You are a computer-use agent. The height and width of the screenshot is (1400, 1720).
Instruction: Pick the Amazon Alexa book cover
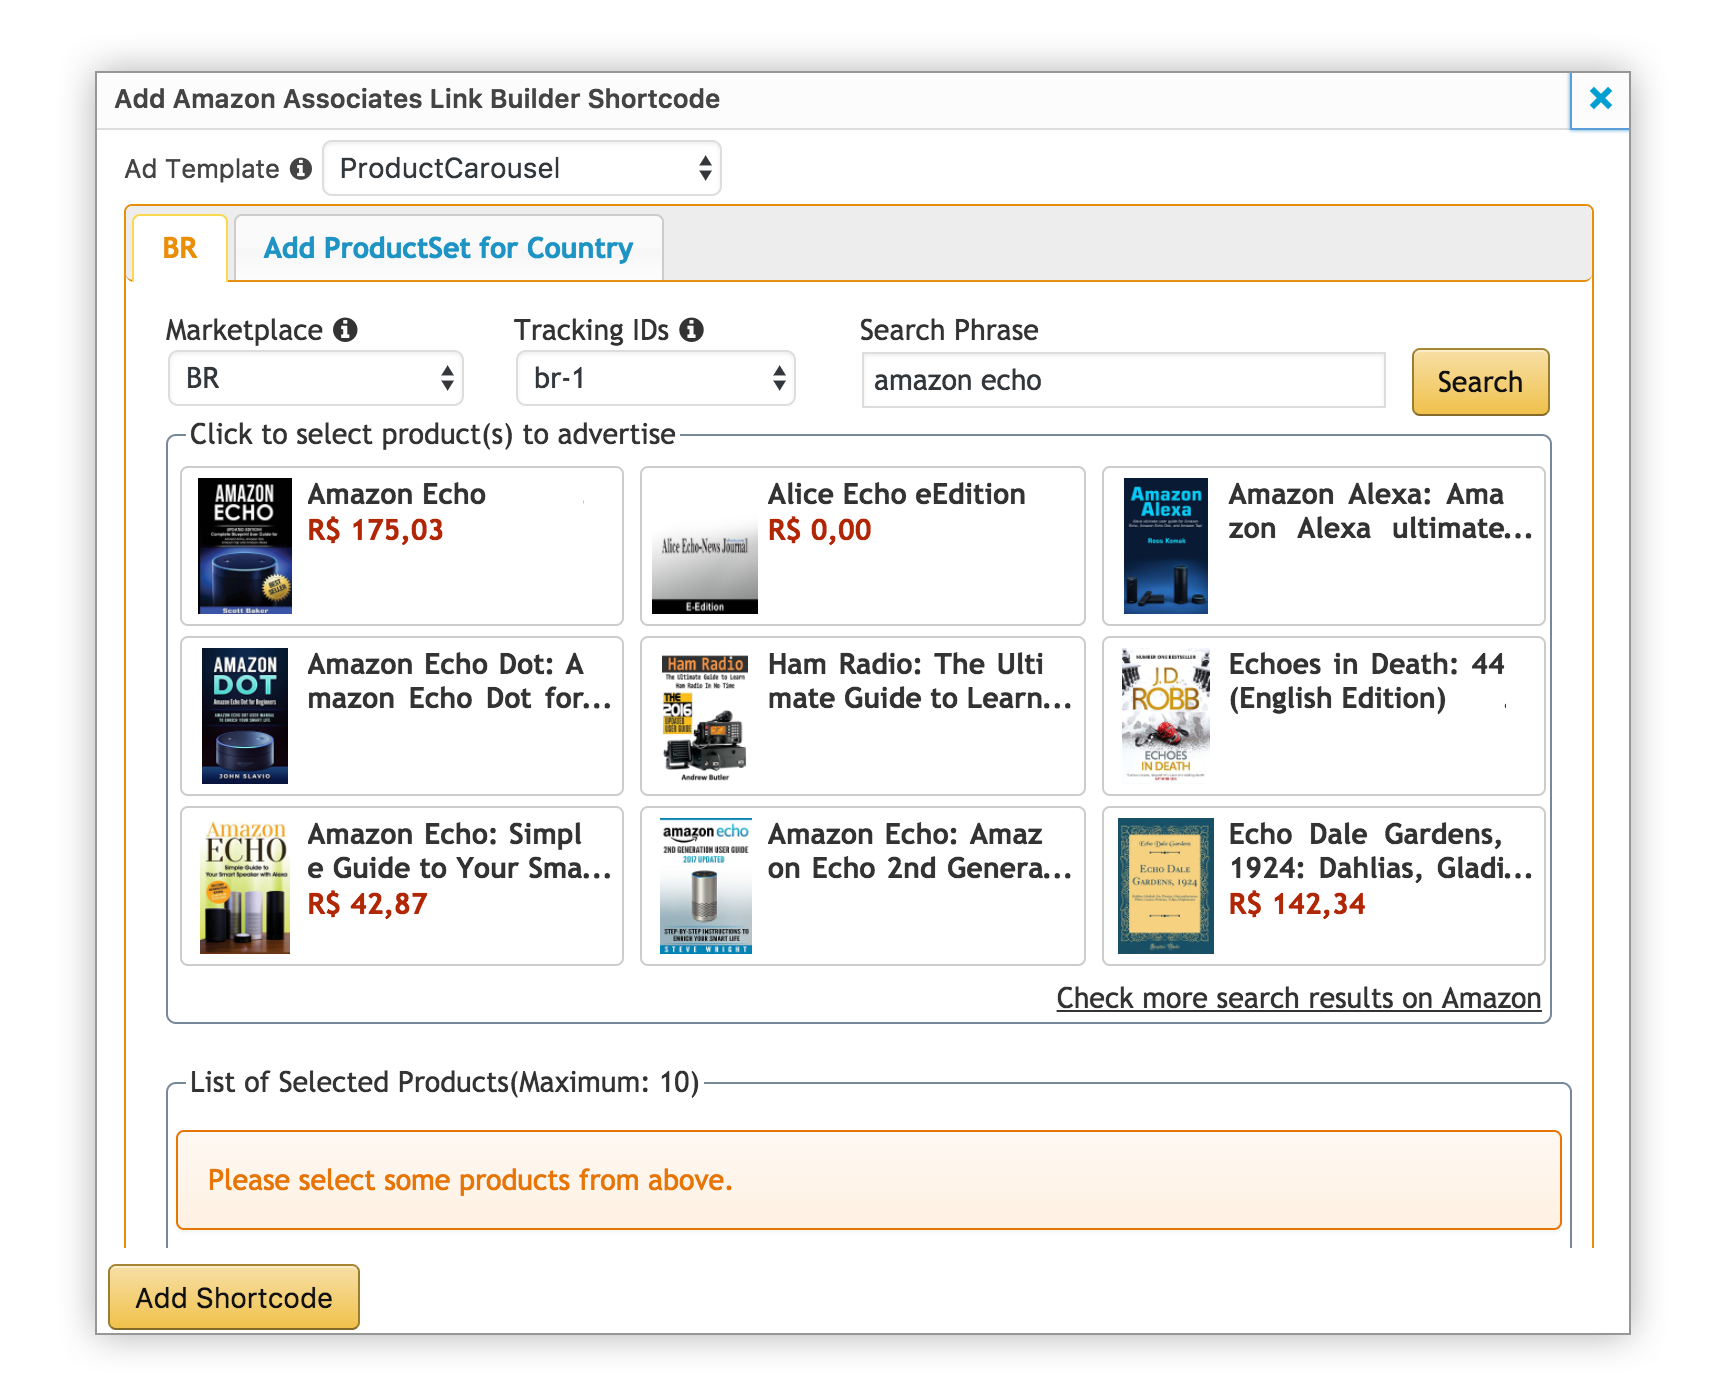1166,546
